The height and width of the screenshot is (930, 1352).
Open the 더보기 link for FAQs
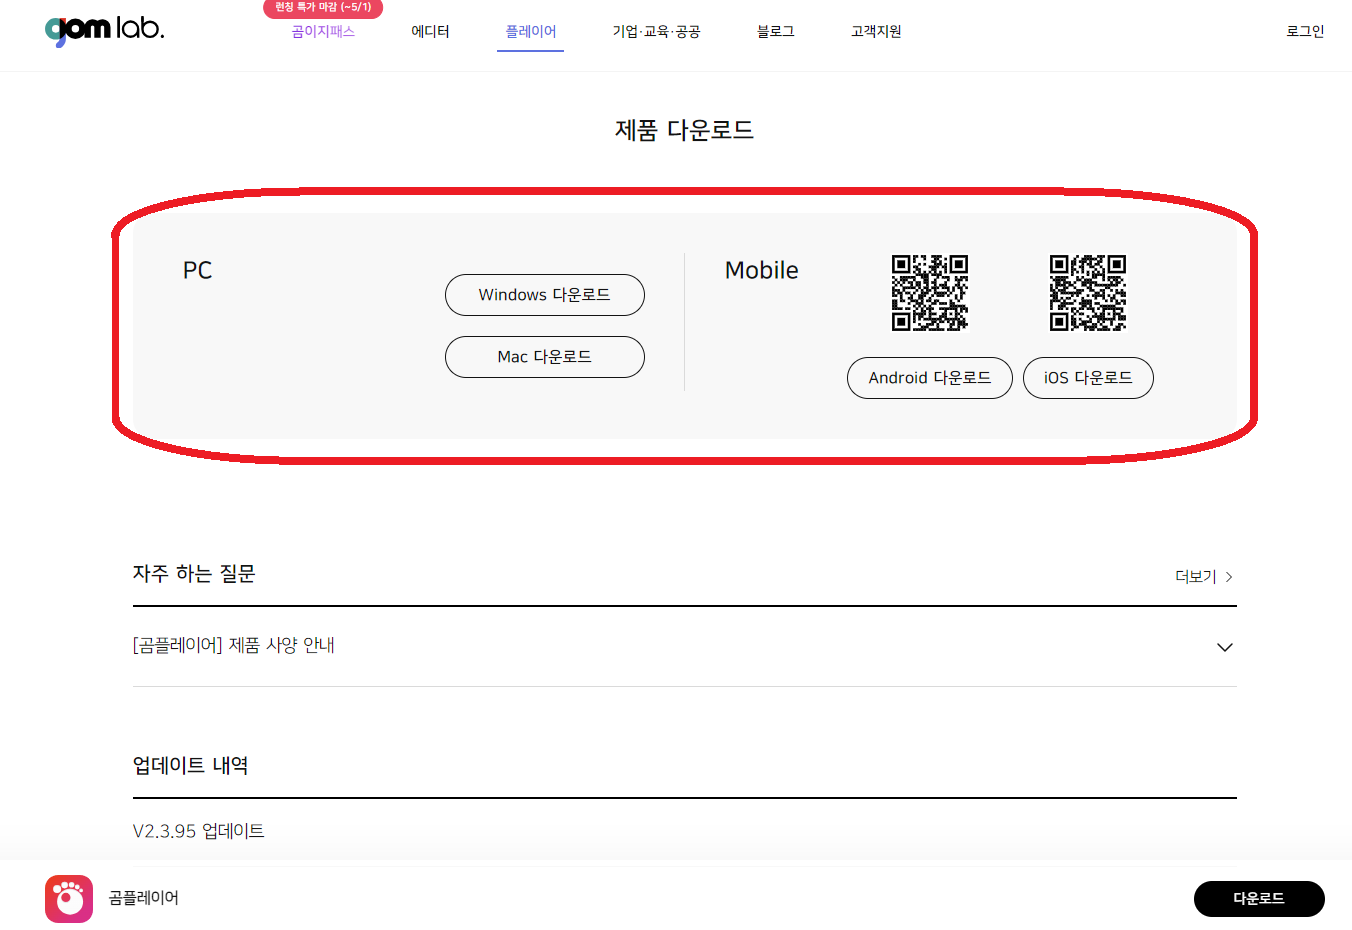1196,577
